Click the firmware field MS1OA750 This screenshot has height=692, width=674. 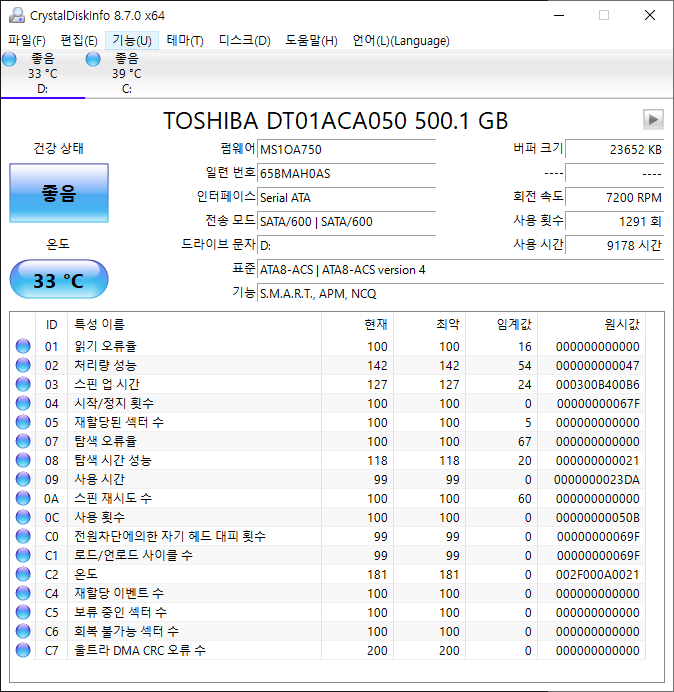(x=346, y=149)
